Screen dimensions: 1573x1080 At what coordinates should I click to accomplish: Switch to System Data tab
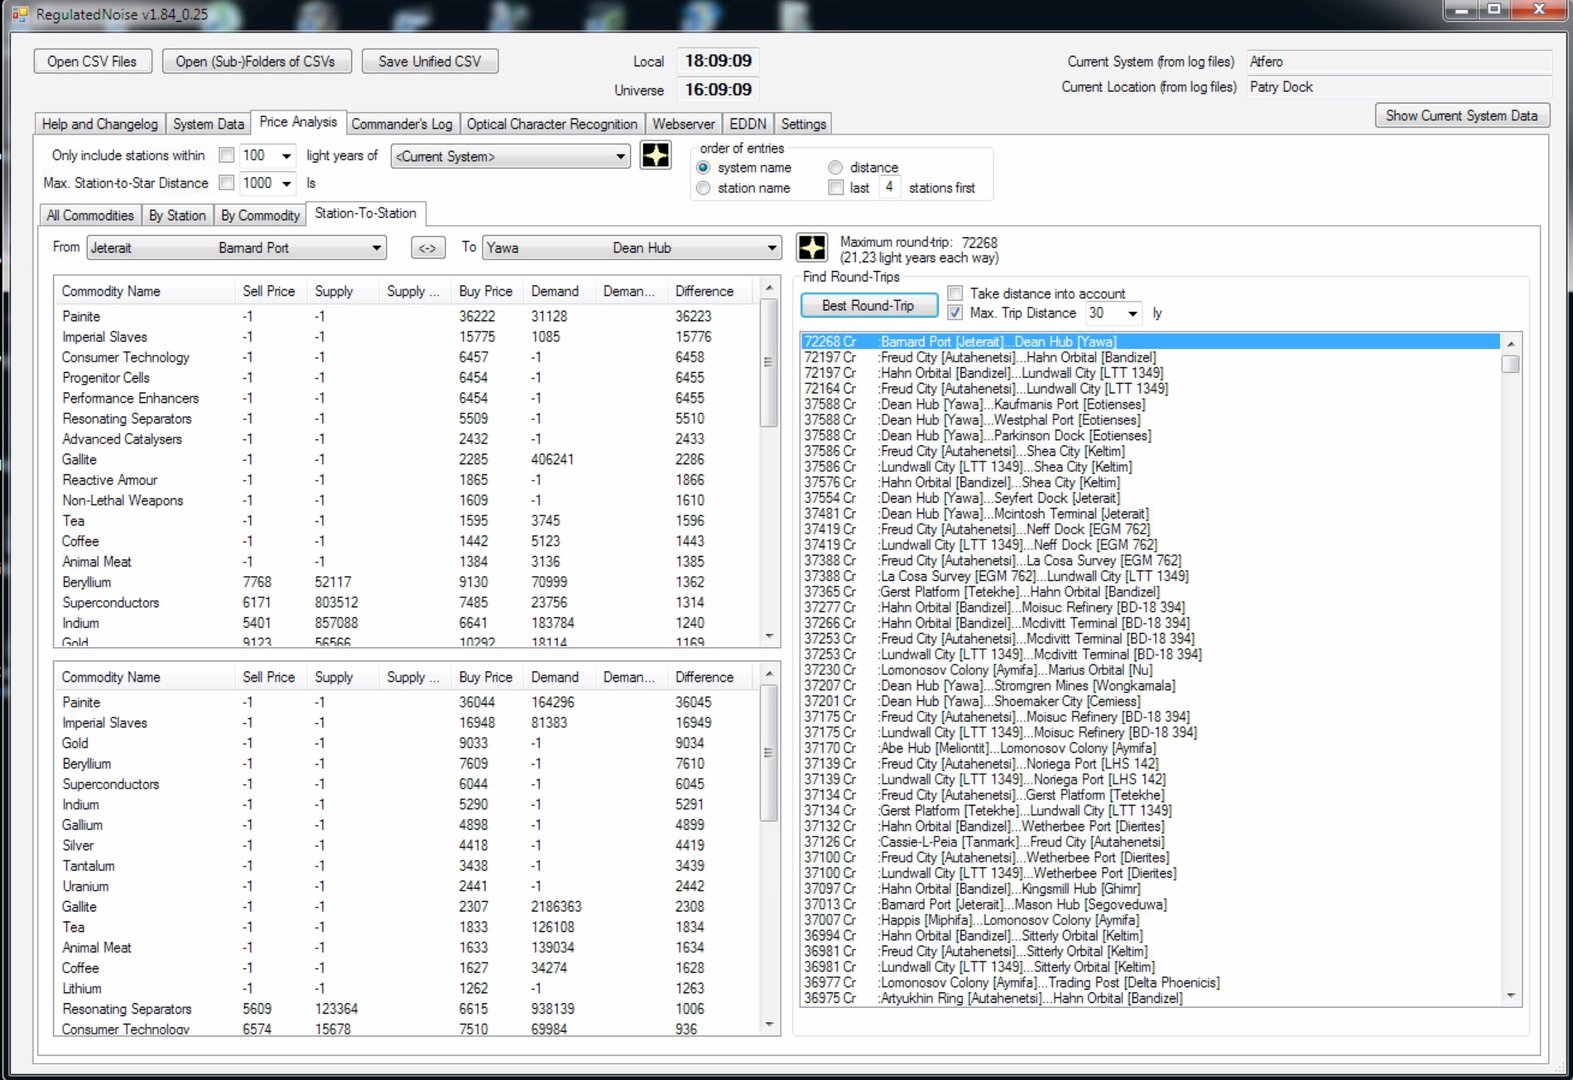click(208, 124)
